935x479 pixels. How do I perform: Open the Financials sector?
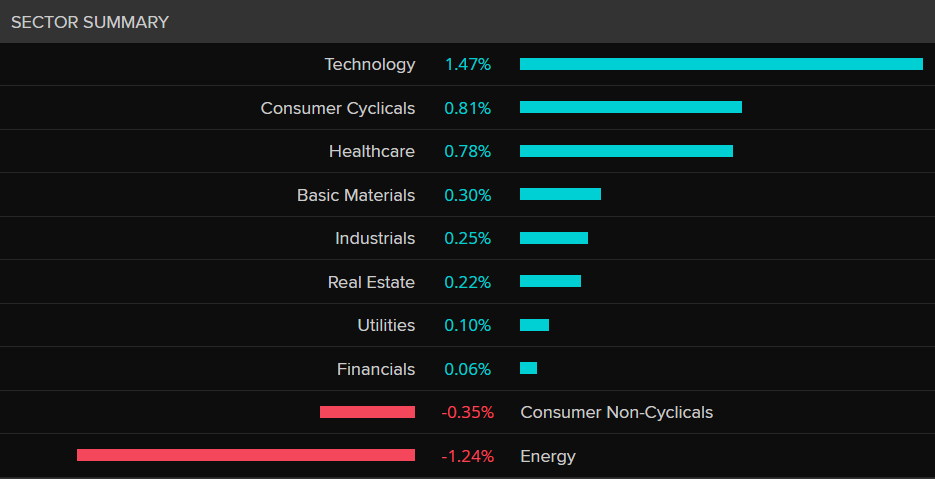coord(375,369)
